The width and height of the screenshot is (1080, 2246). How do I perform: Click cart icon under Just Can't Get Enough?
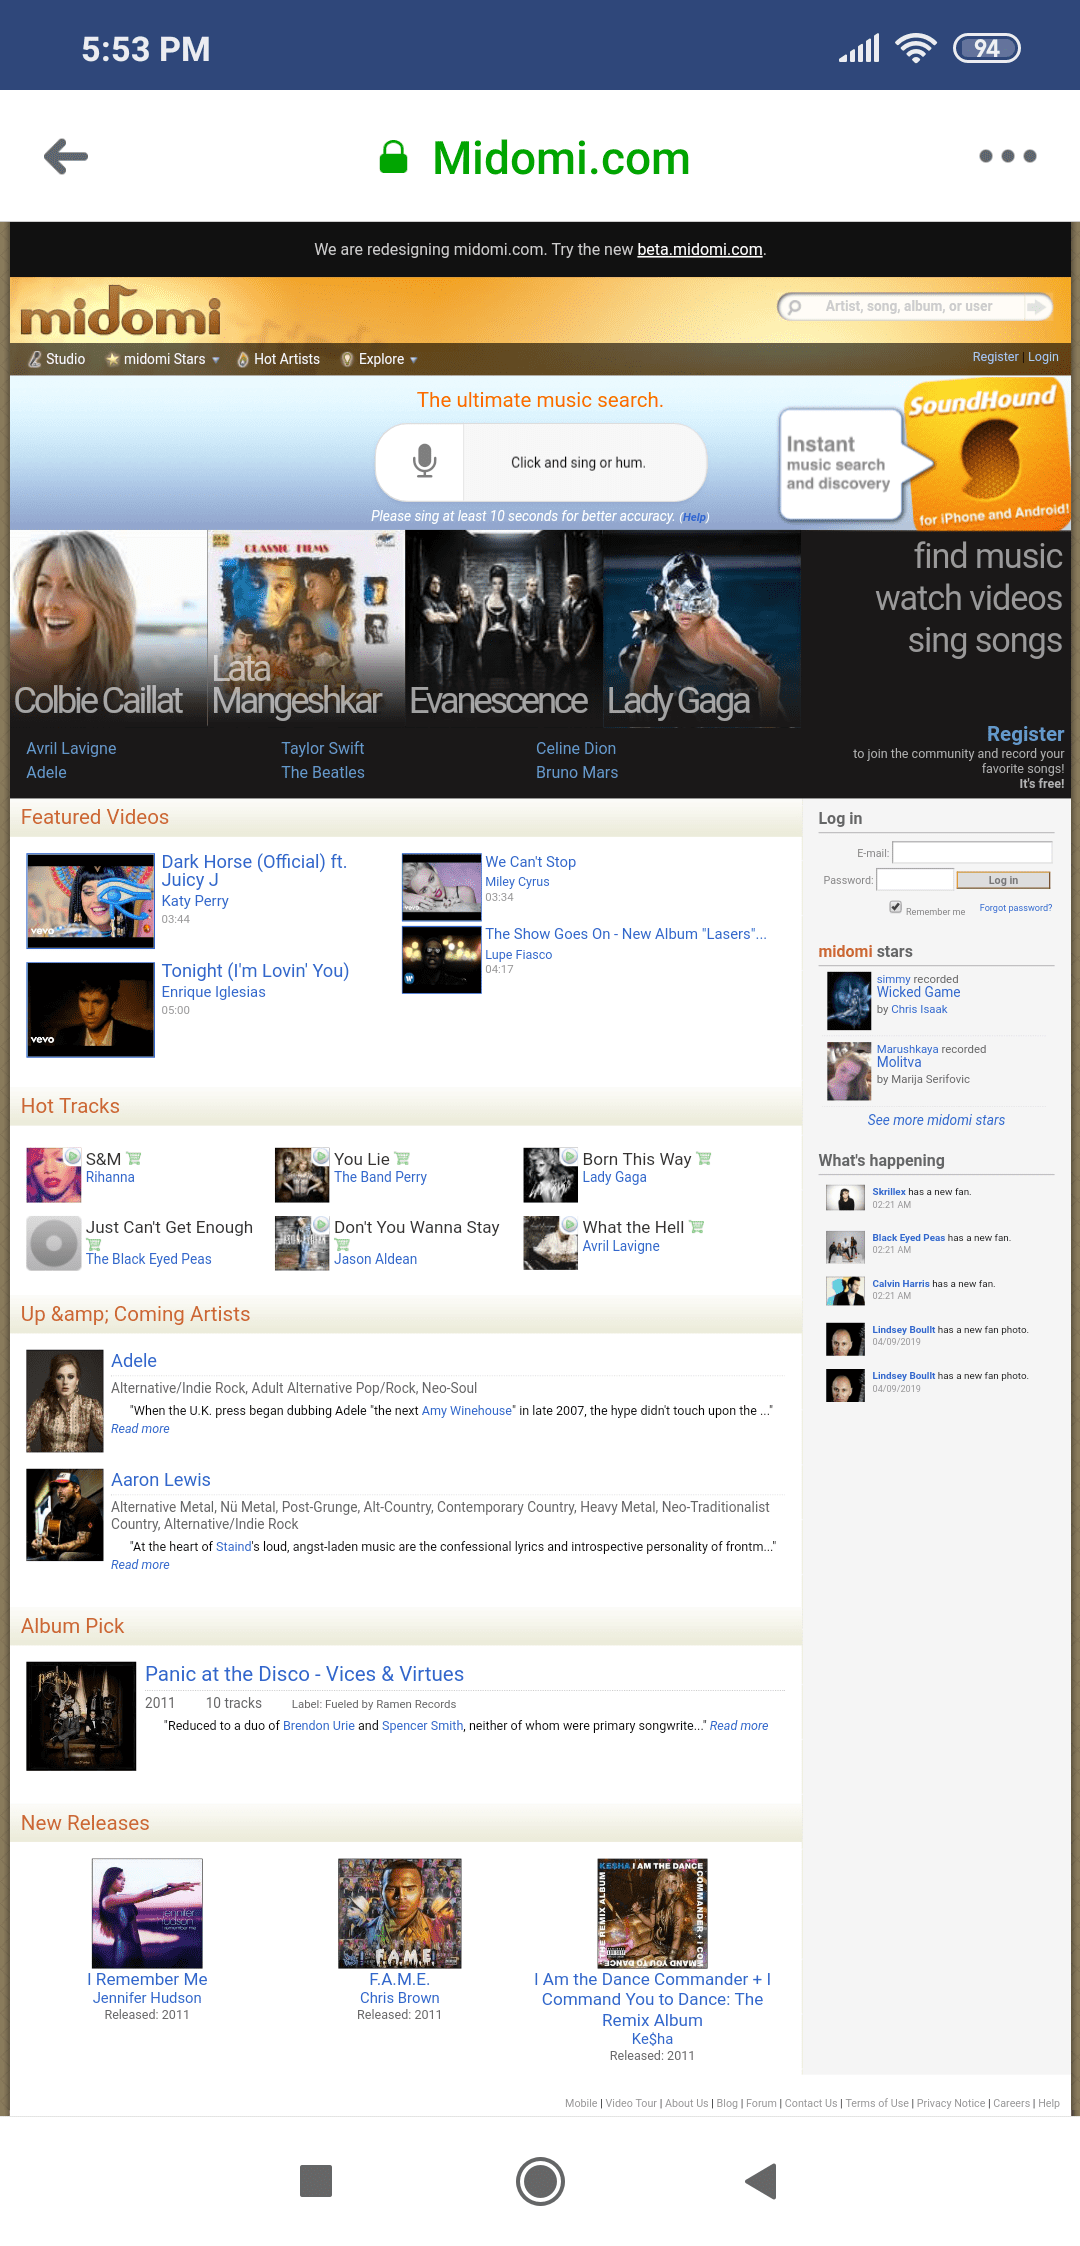pyautogui.click(x=94, y=1244)
